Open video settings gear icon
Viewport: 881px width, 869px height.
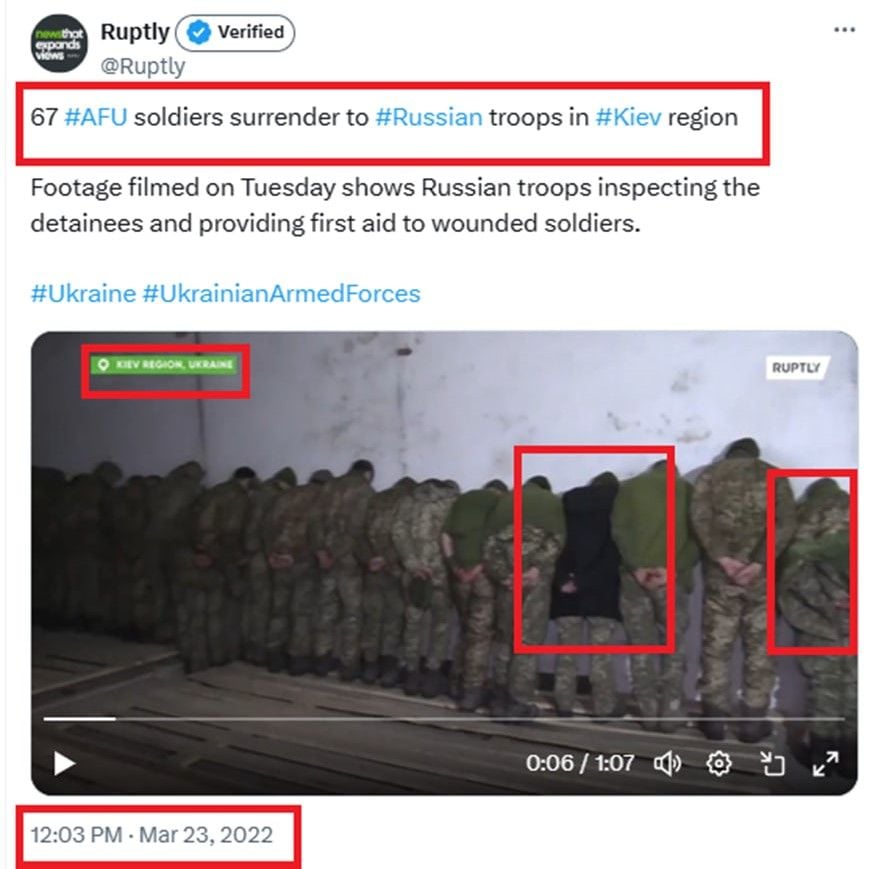719,763
